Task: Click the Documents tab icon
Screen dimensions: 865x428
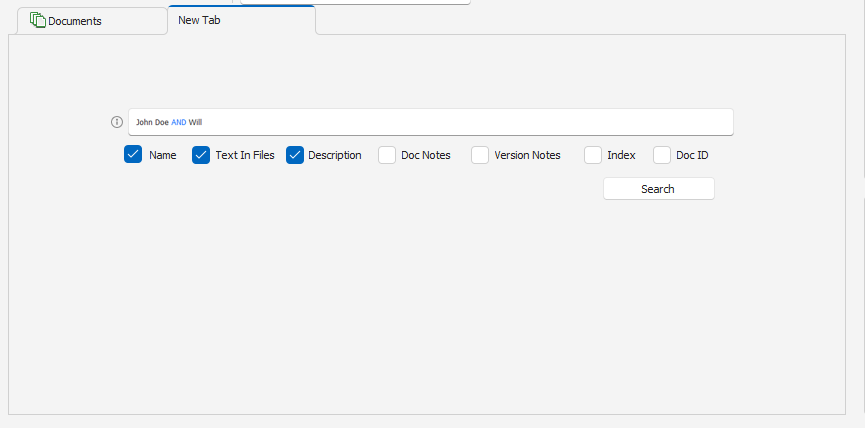Action: click(x=38, y=20)
